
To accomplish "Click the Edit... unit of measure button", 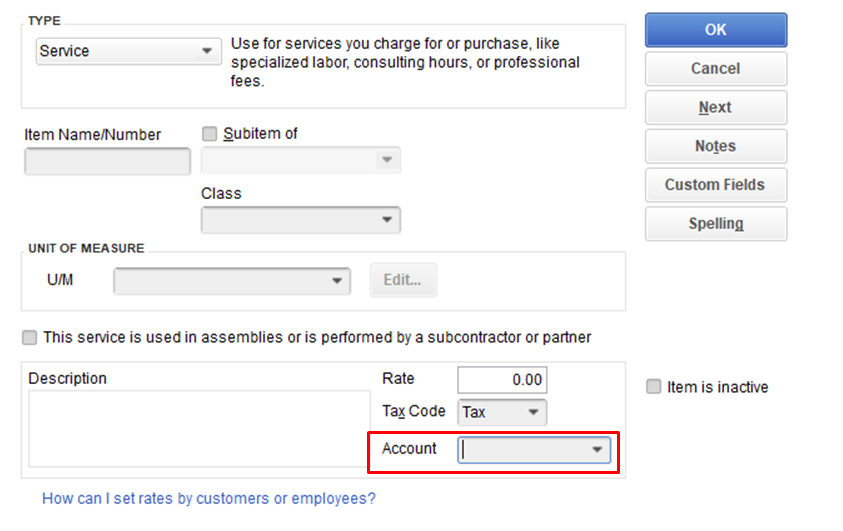I will point(403,280).
